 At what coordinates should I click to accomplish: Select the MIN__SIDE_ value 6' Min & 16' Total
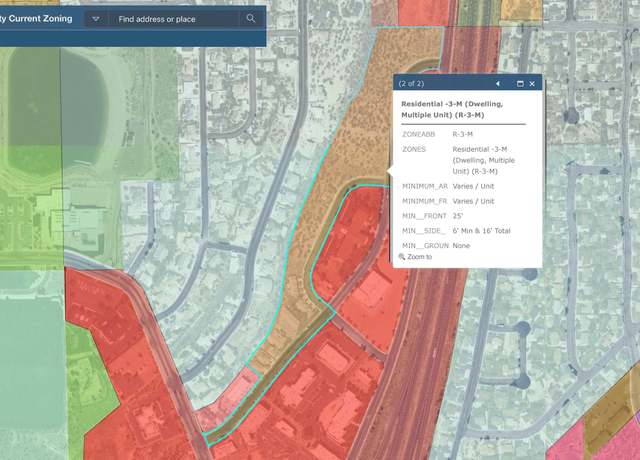tap(481, 231)
